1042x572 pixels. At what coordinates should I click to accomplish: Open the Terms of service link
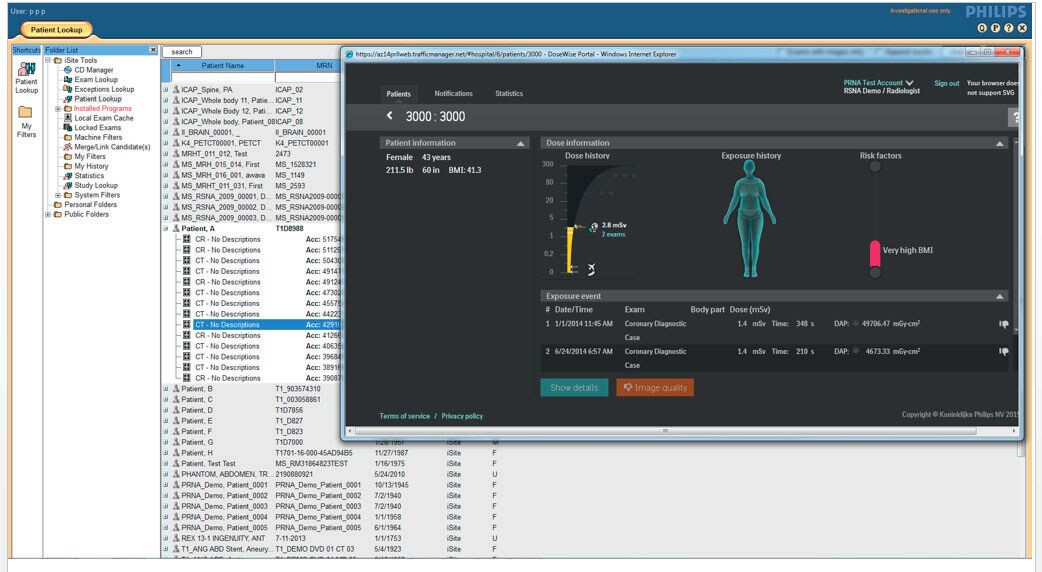(405, 416)
